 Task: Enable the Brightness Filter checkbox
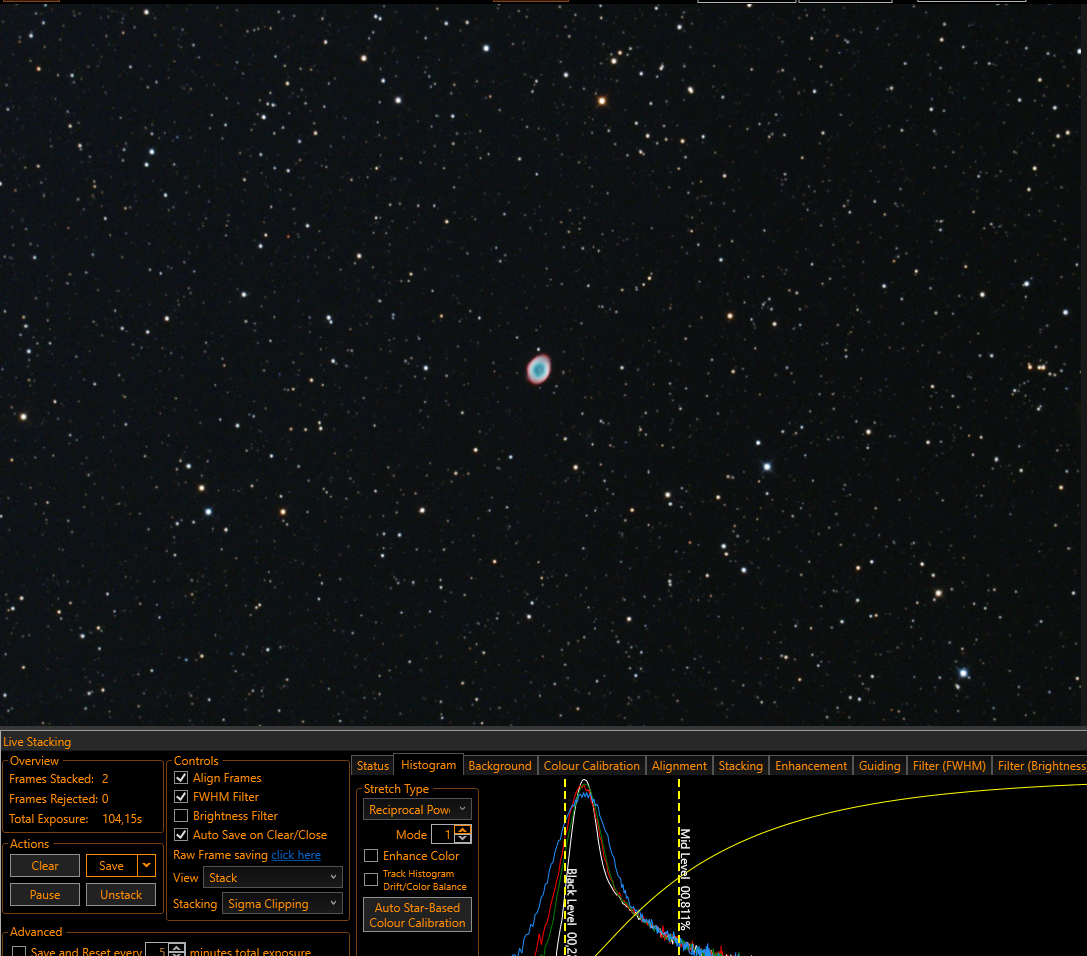point(181,816)
